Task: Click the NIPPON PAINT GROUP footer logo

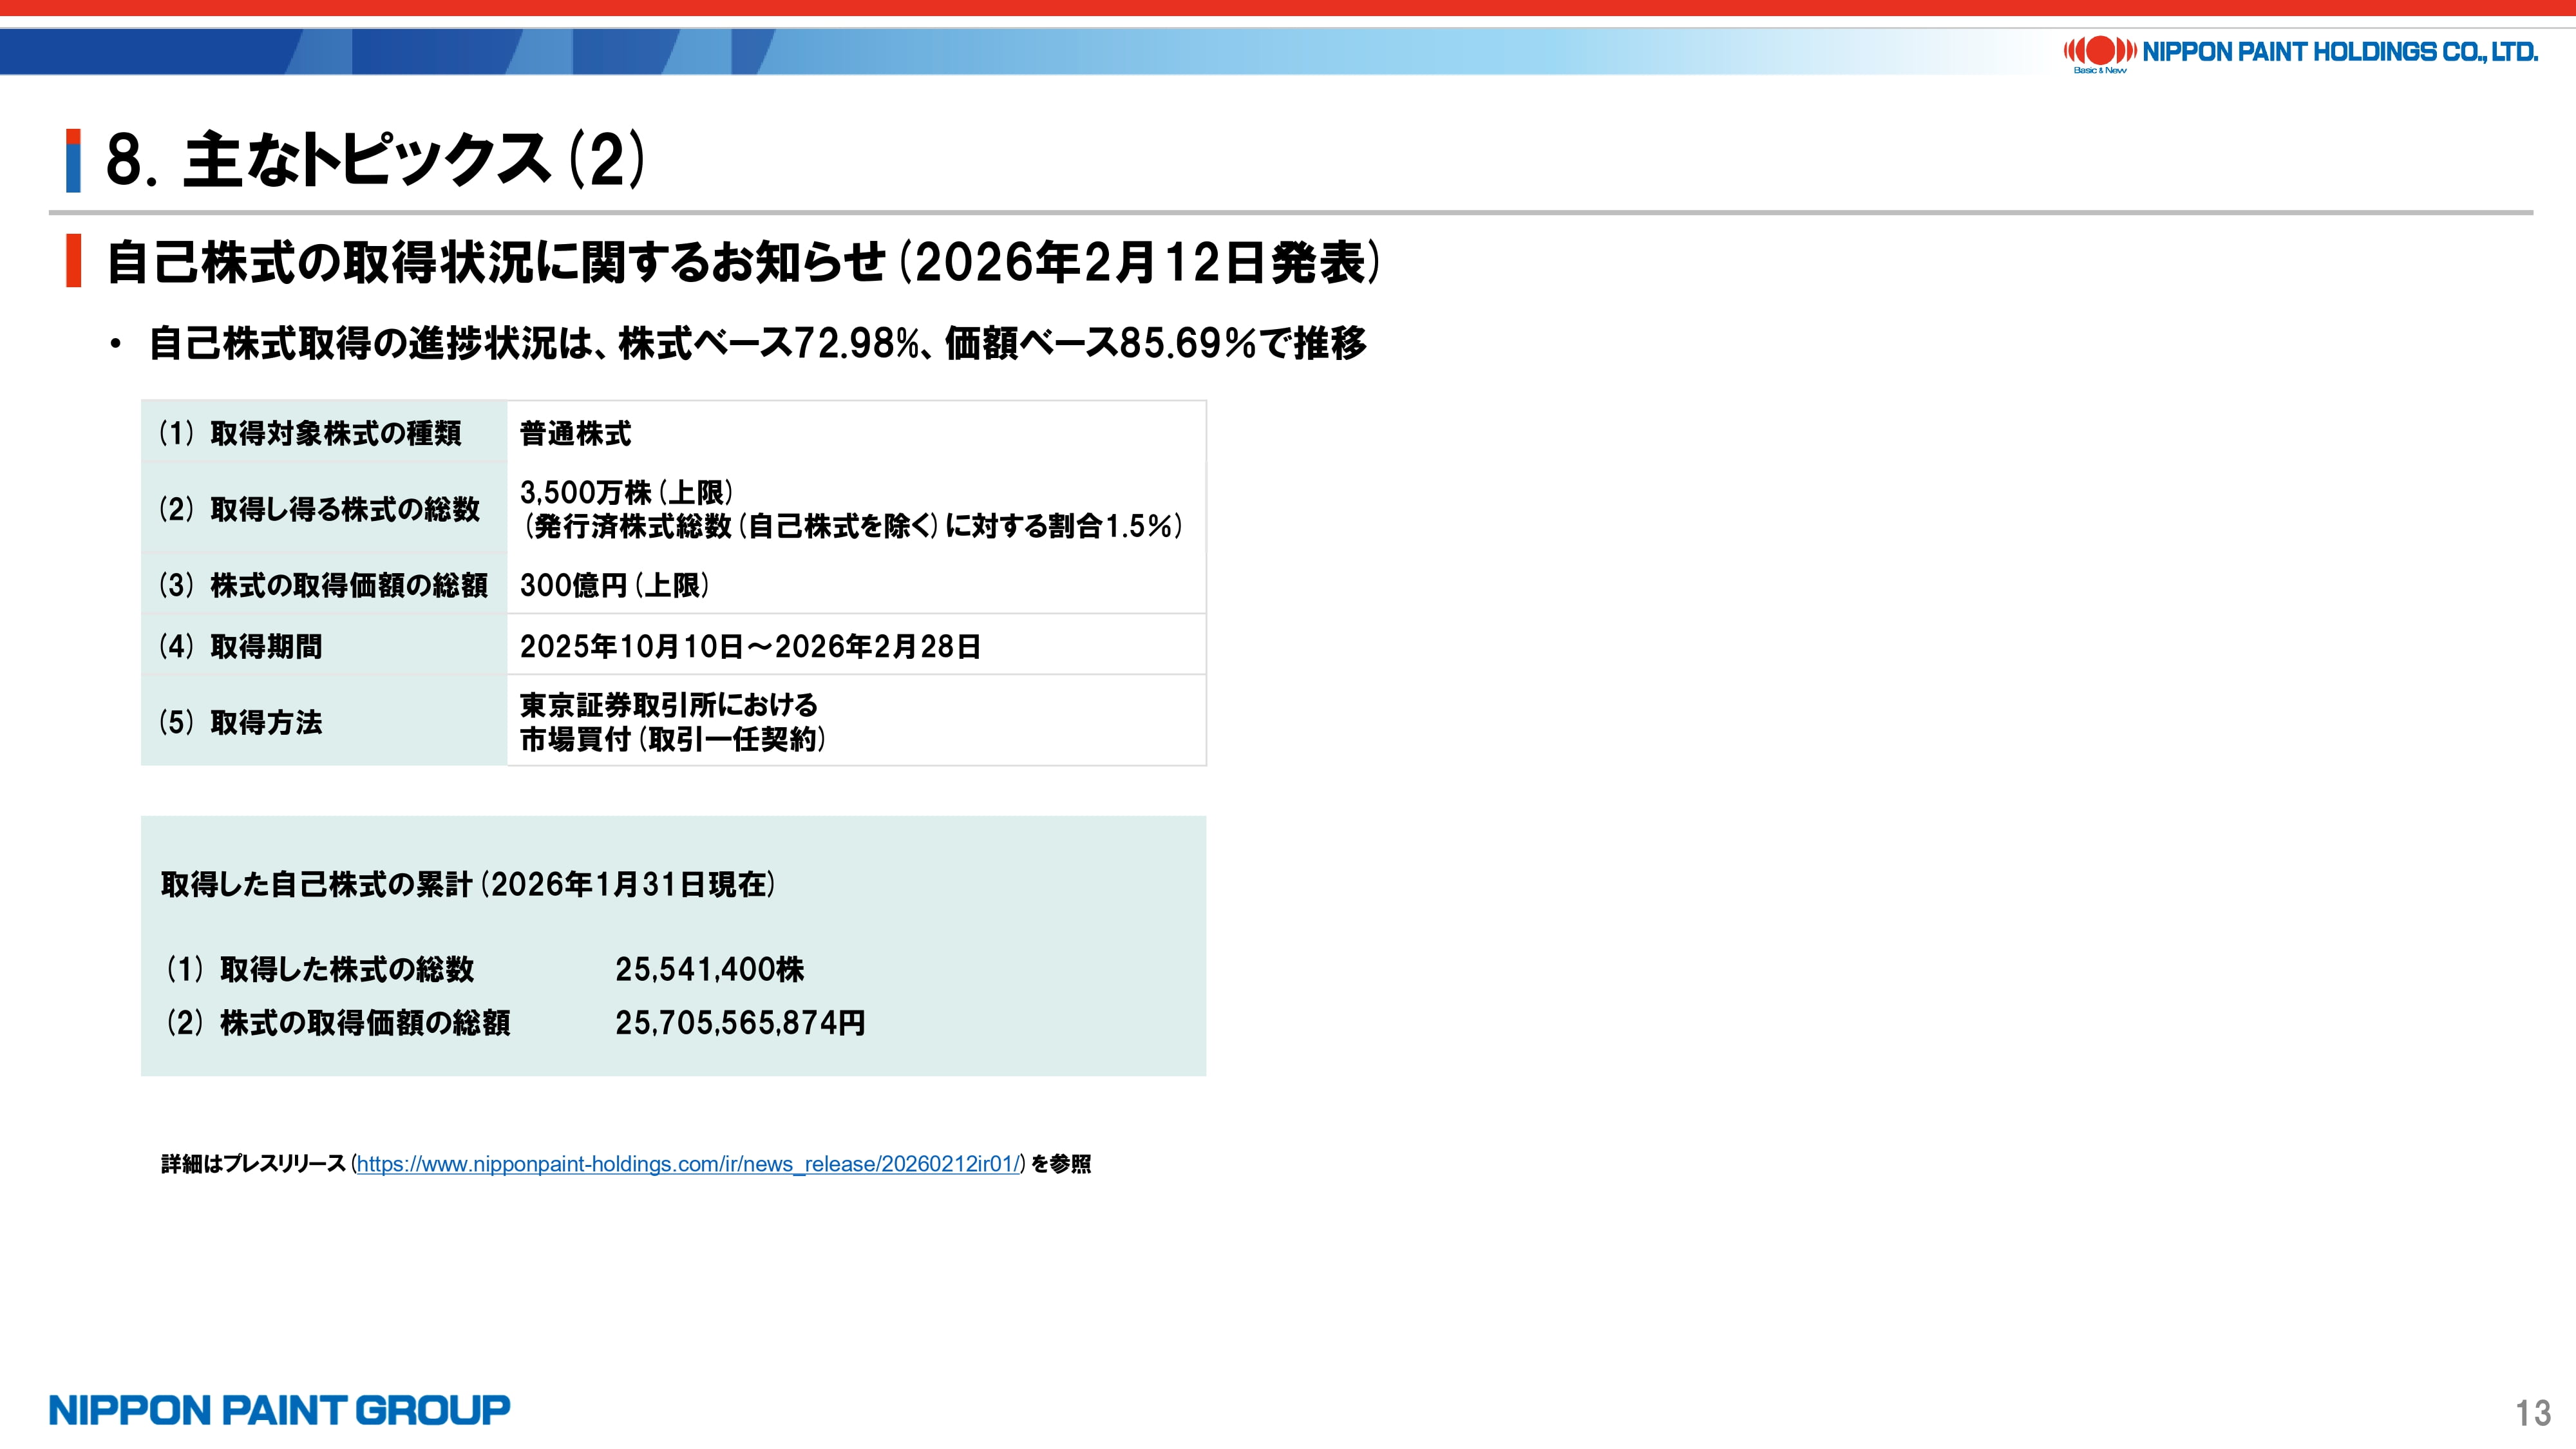Action: pyautogui.click(x=279, y=1410)
